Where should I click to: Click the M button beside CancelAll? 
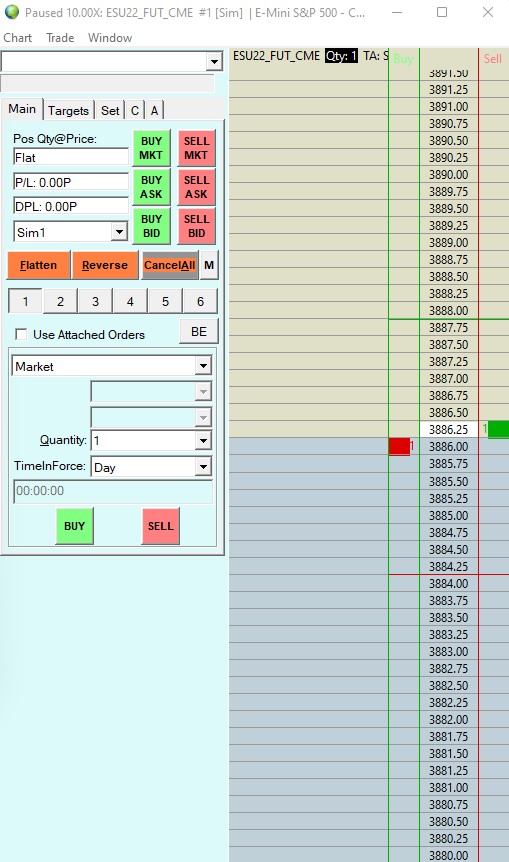pyautogui.click(x=209, y=265)
